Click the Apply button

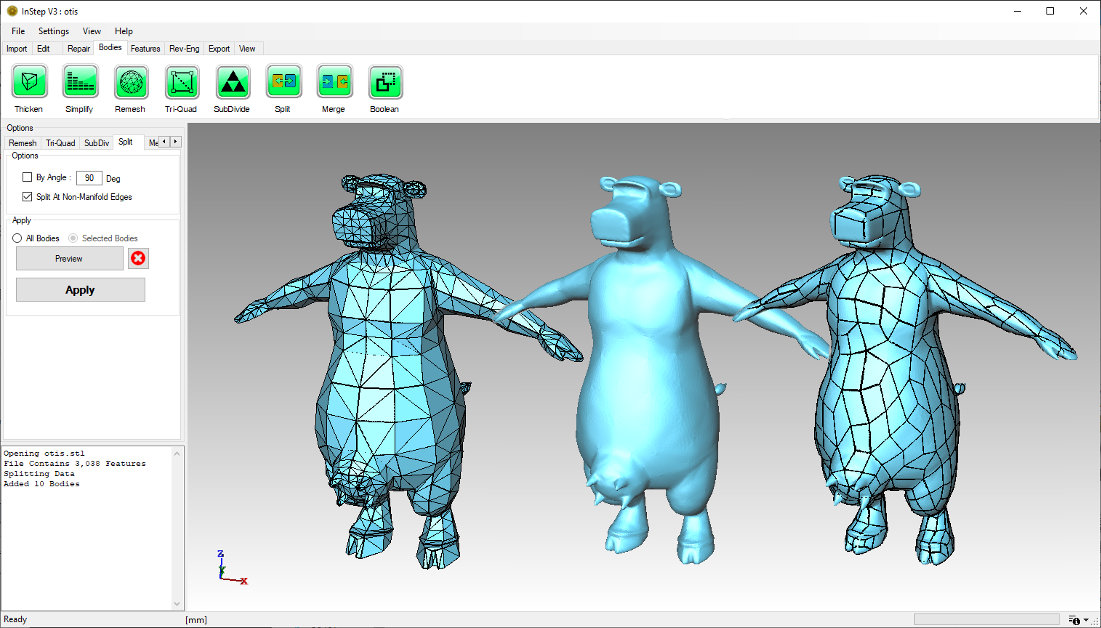coord(81,290)
